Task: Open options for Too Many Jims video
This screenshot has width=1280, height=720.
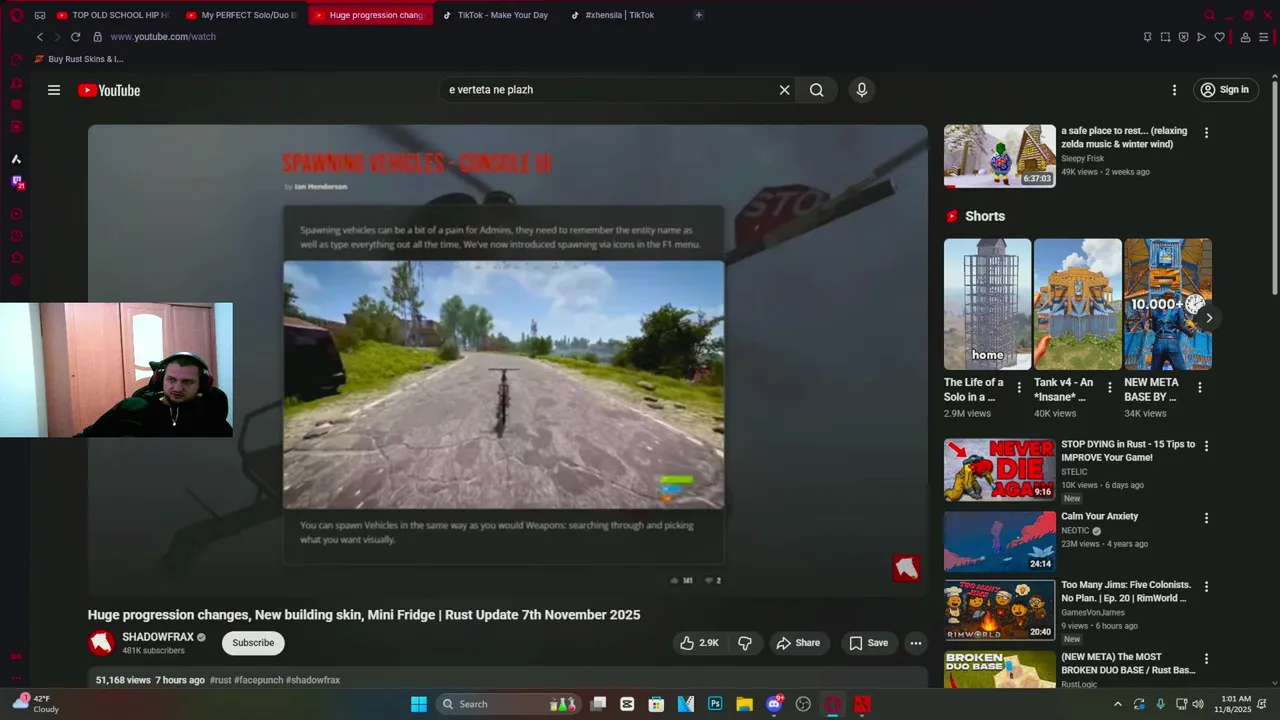Action: click(x=1206, y=587)
